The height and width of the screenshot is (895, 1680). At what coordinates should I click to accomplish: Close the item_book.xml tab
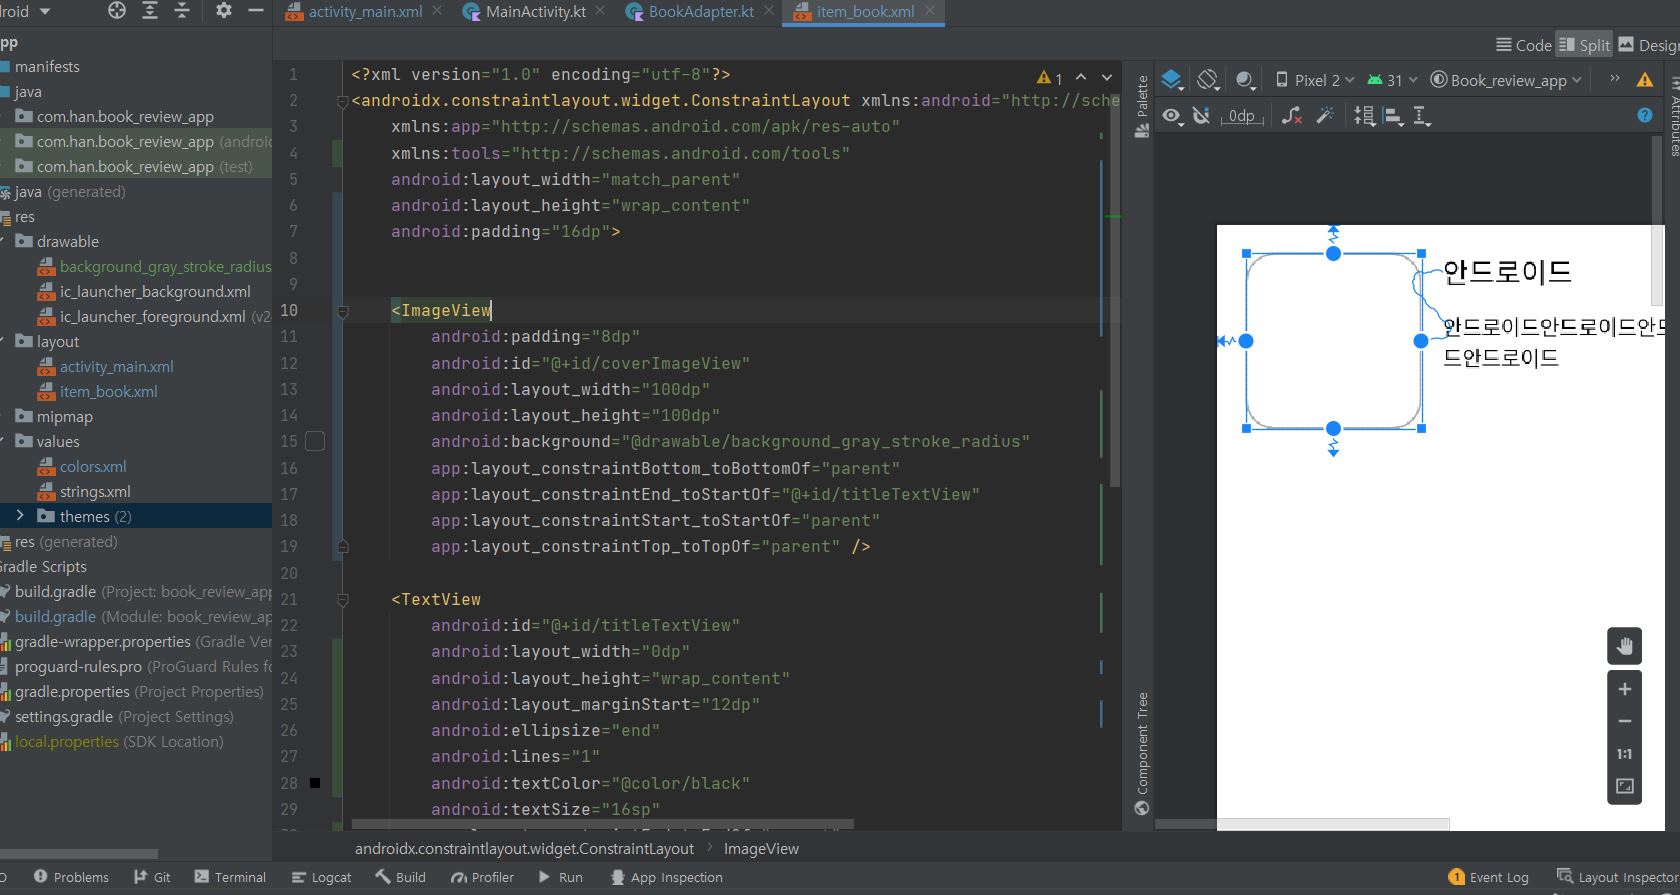pyautogui.click(x=930, y=11)
